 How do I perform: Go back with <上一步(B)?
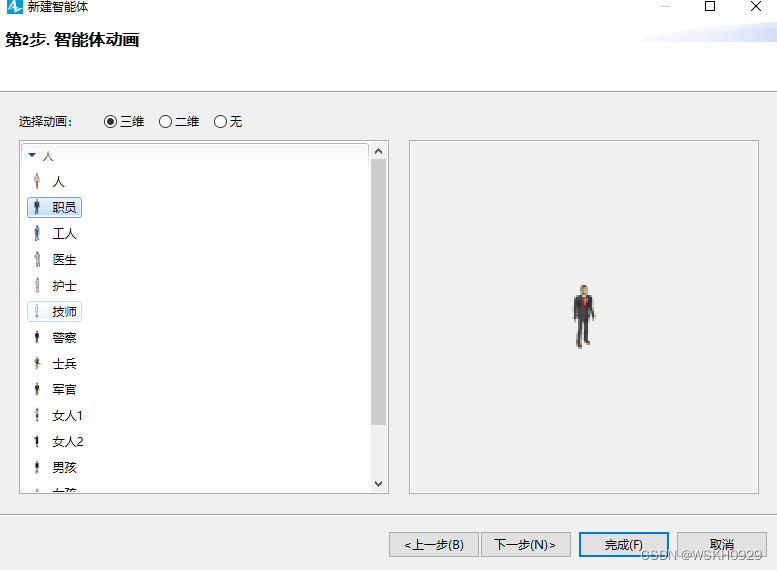[x=434, y=545]
